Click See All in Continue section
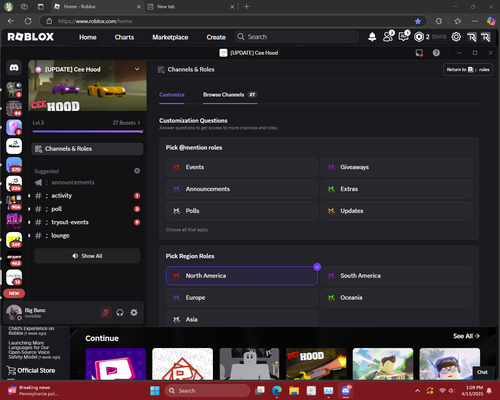The width and height of the screenshot is (500, 400). click(x=466, y=336)
